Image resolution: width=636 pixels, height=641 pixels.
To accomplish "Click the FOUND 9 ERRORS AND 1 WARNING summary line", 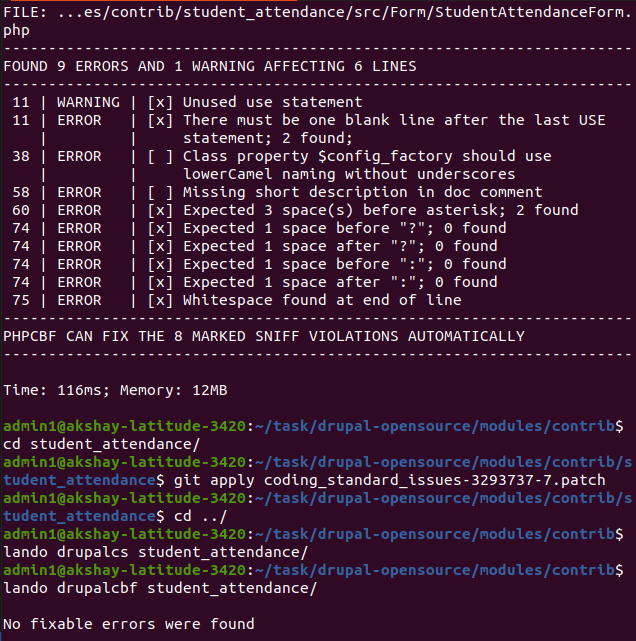I will (x=210, y=66).
